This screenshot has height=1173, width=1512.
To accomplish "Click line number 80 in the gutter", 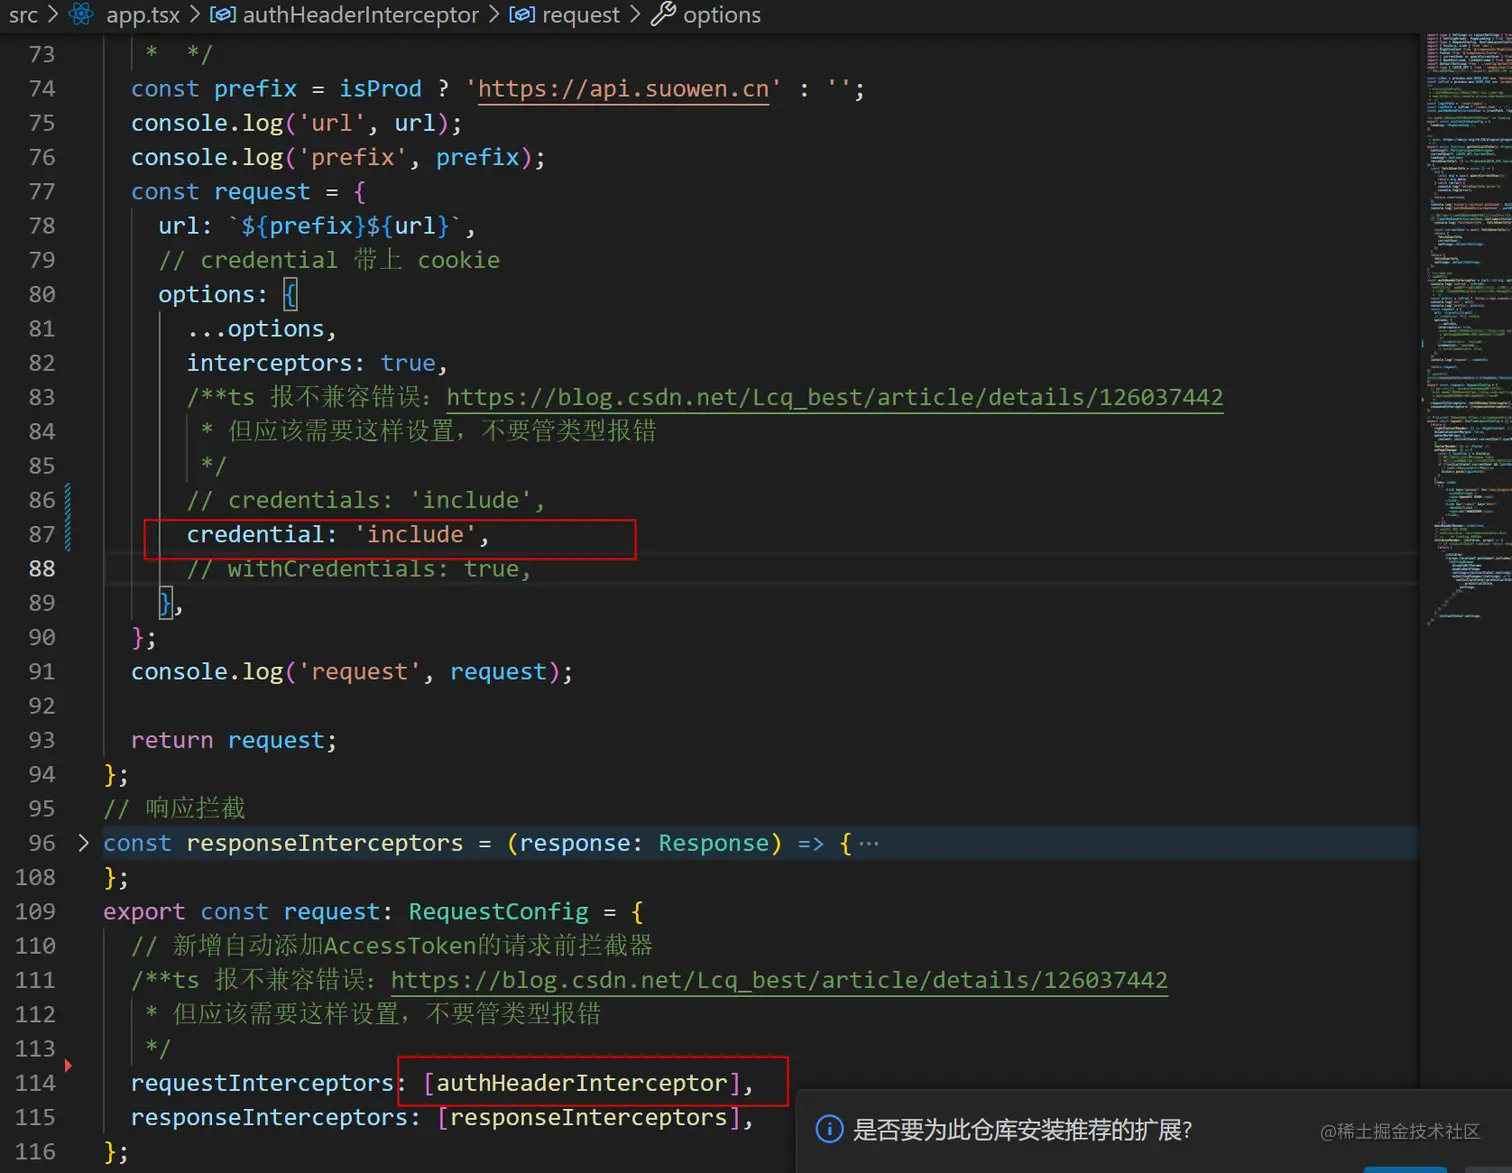I will tap(42, 294).
